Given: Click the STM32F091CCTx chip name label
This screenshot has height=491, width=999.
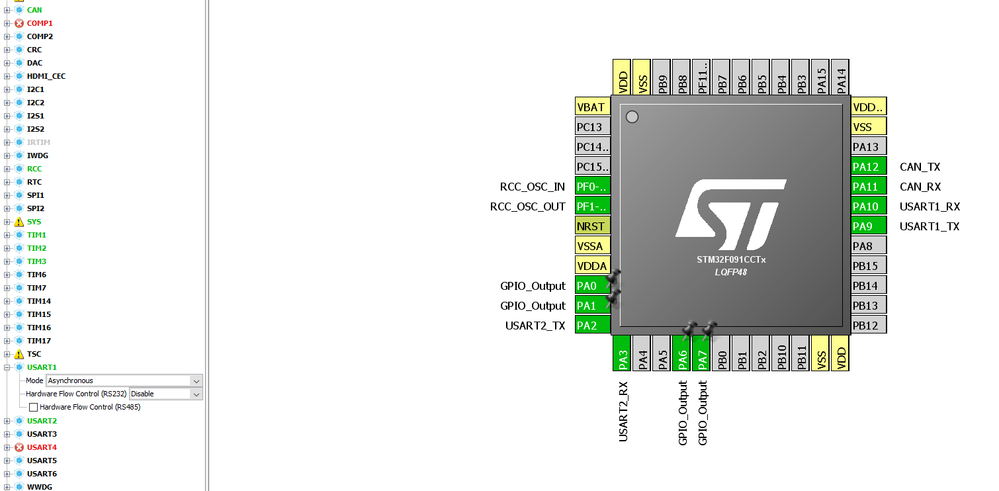Looking at the screenshot, I should click(731, 260).
